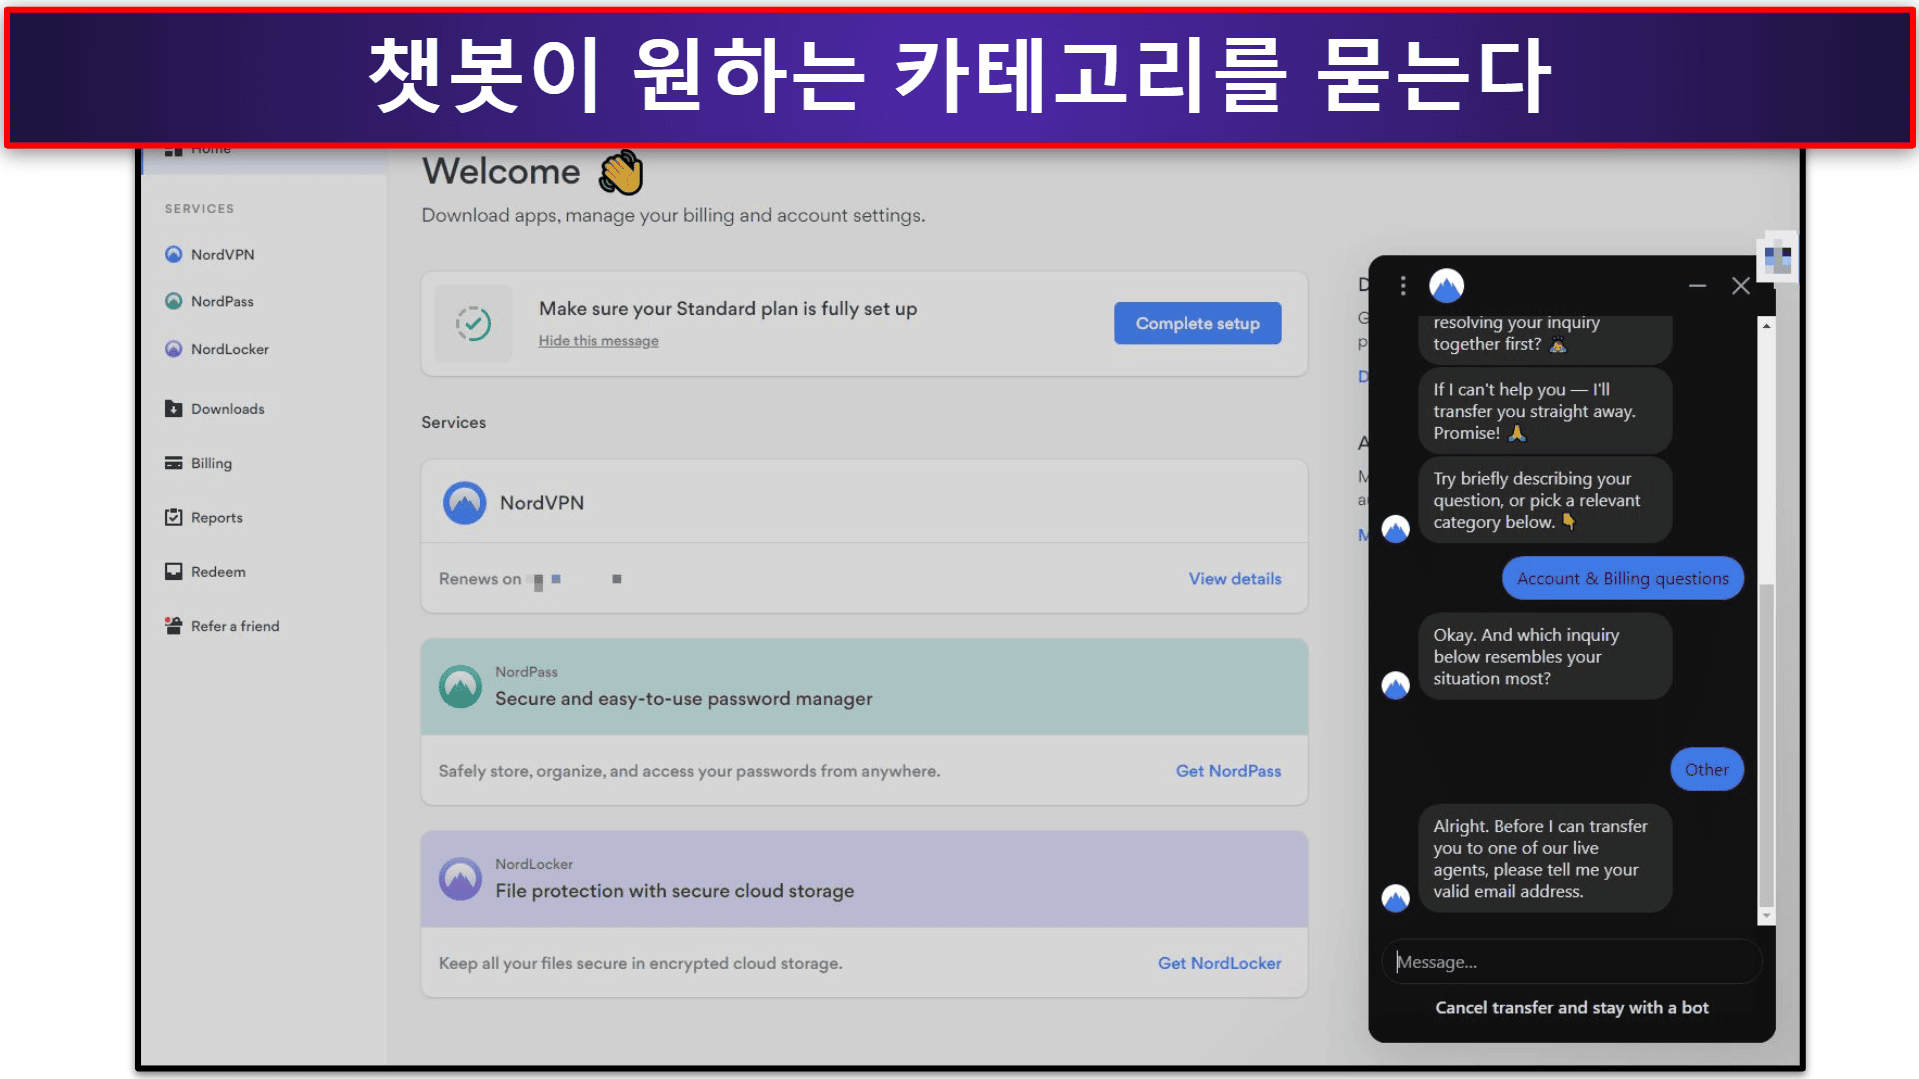Open the Redeem page
Image resolution: width=1919 pixels, height=1079 pixels.
[218, 572]
